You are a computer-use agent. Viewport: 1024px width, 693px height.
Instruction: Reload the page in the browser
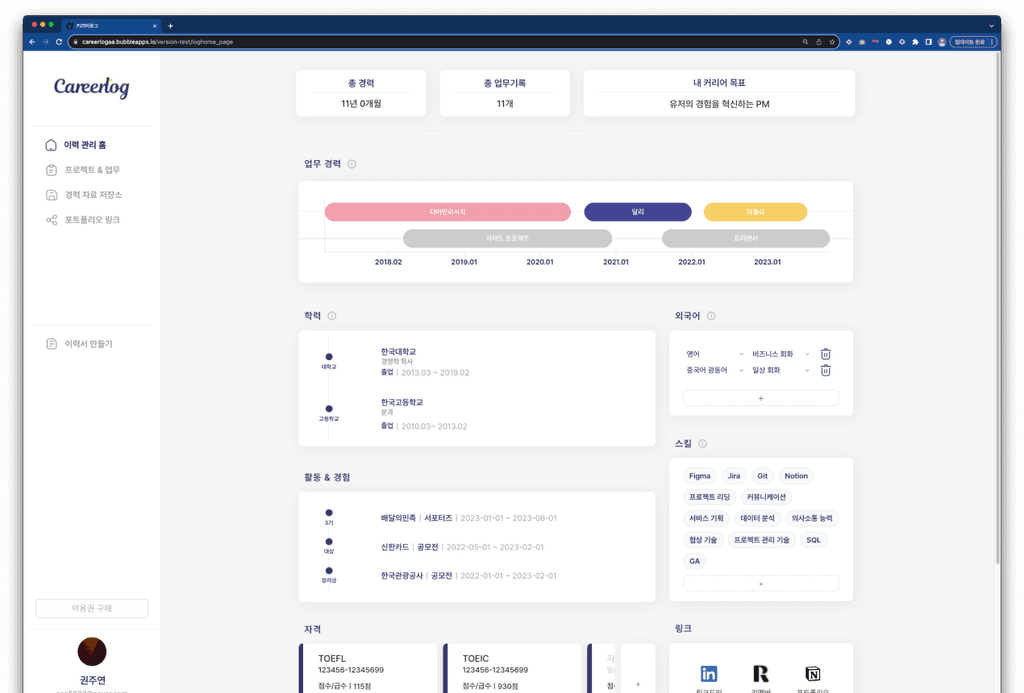[59, 42]
